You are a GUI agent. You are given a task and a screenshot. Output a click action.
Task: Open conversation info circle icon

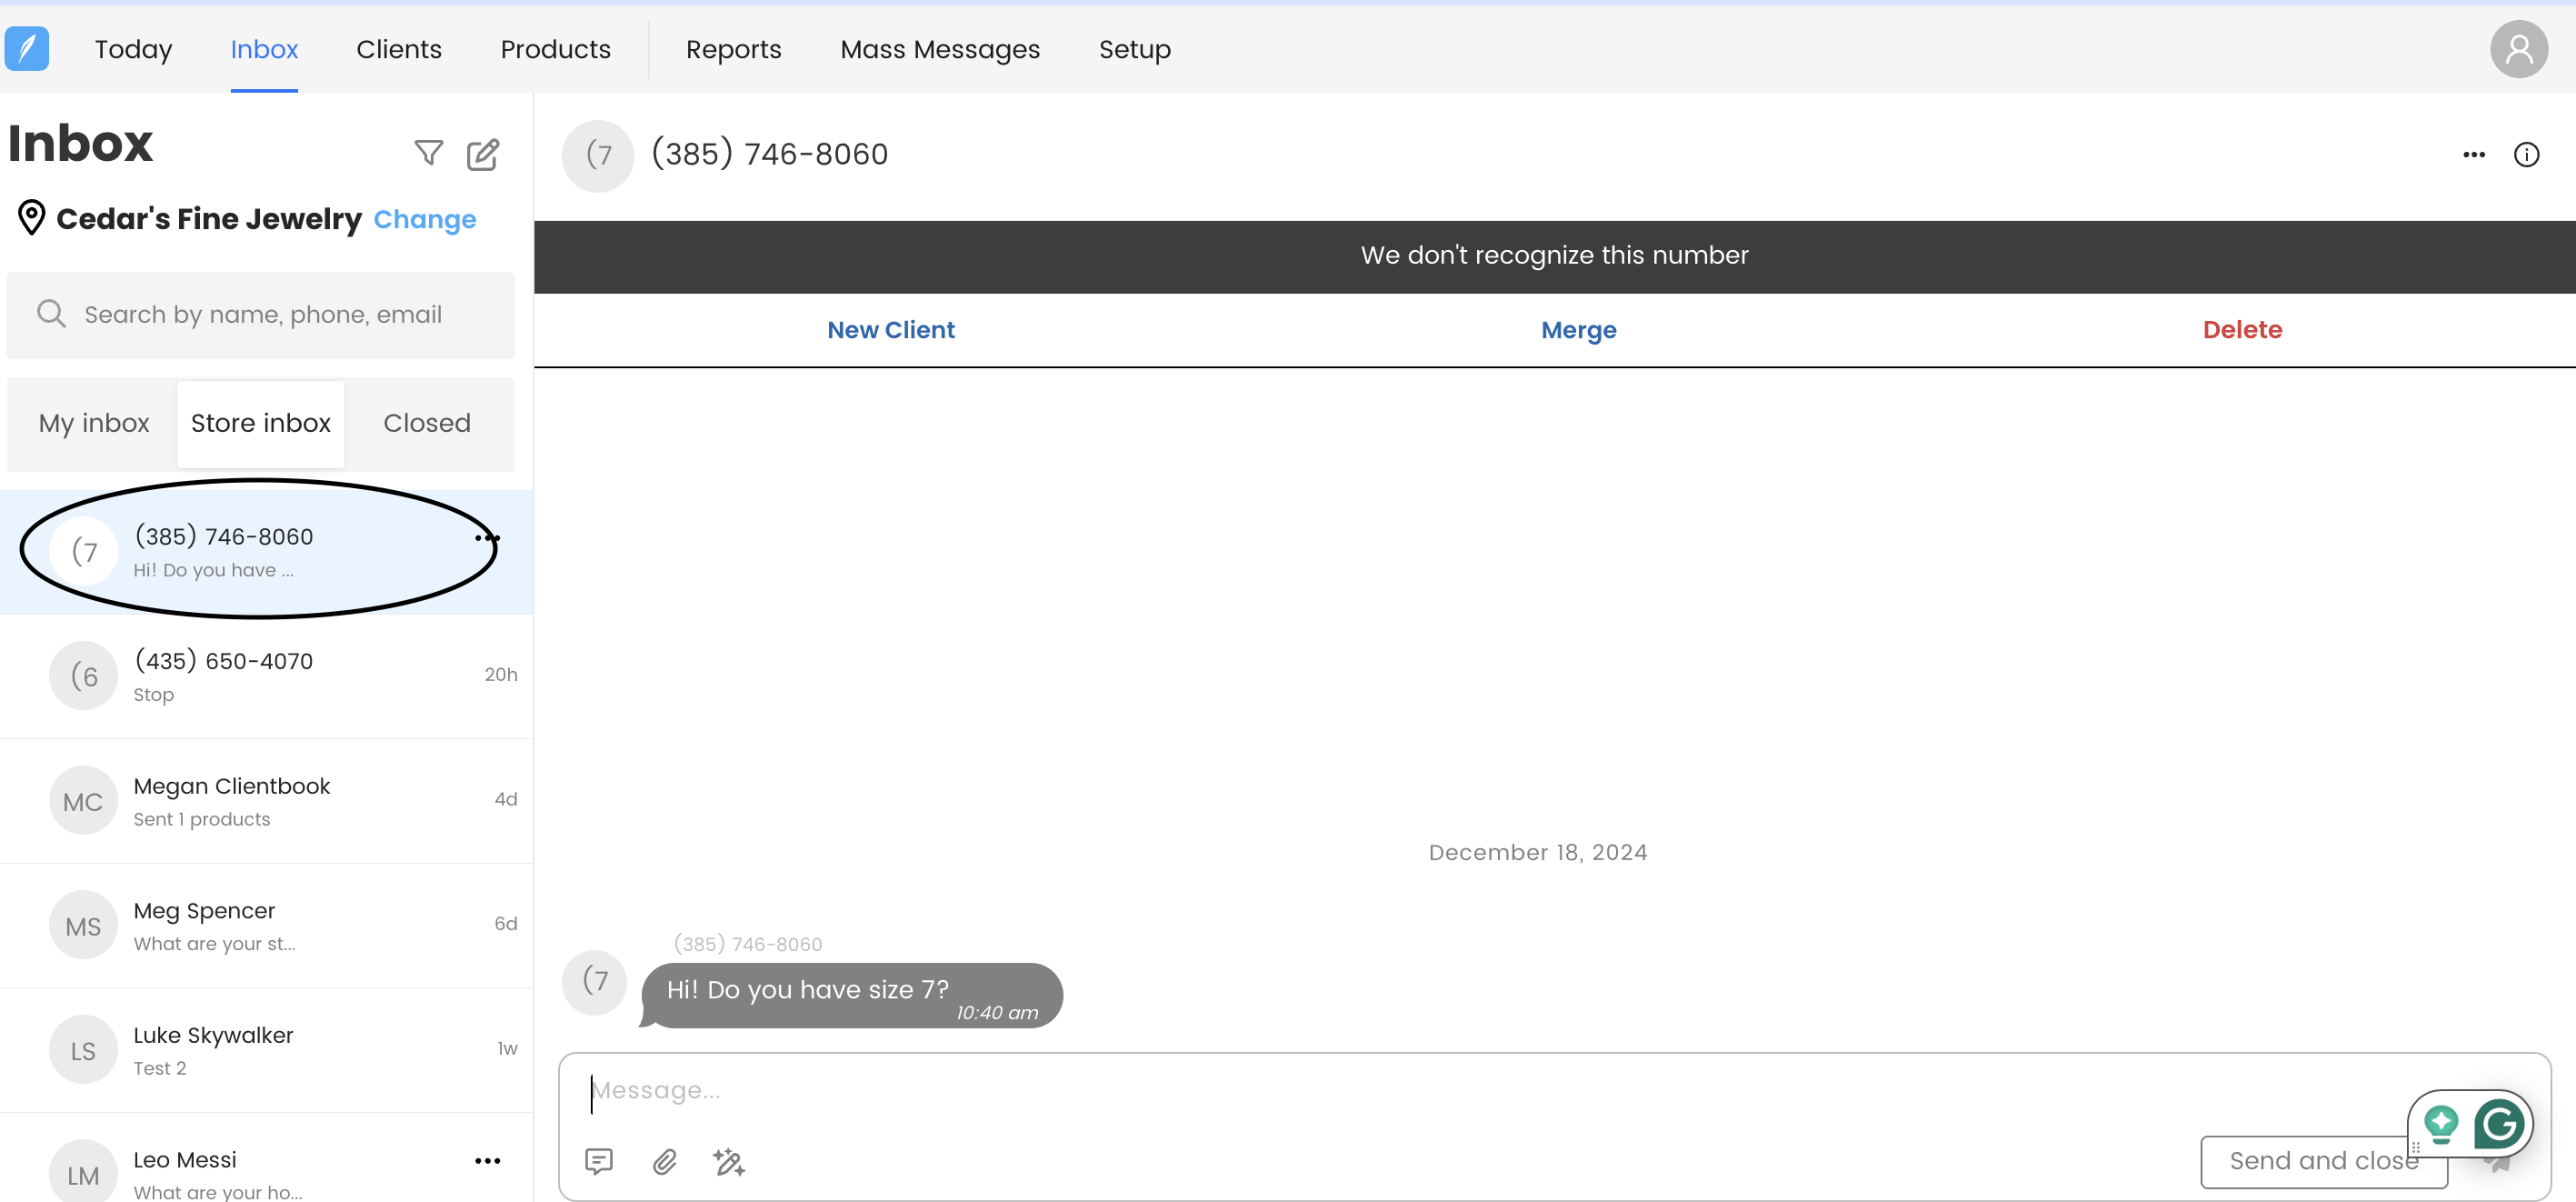(2526, 155)
